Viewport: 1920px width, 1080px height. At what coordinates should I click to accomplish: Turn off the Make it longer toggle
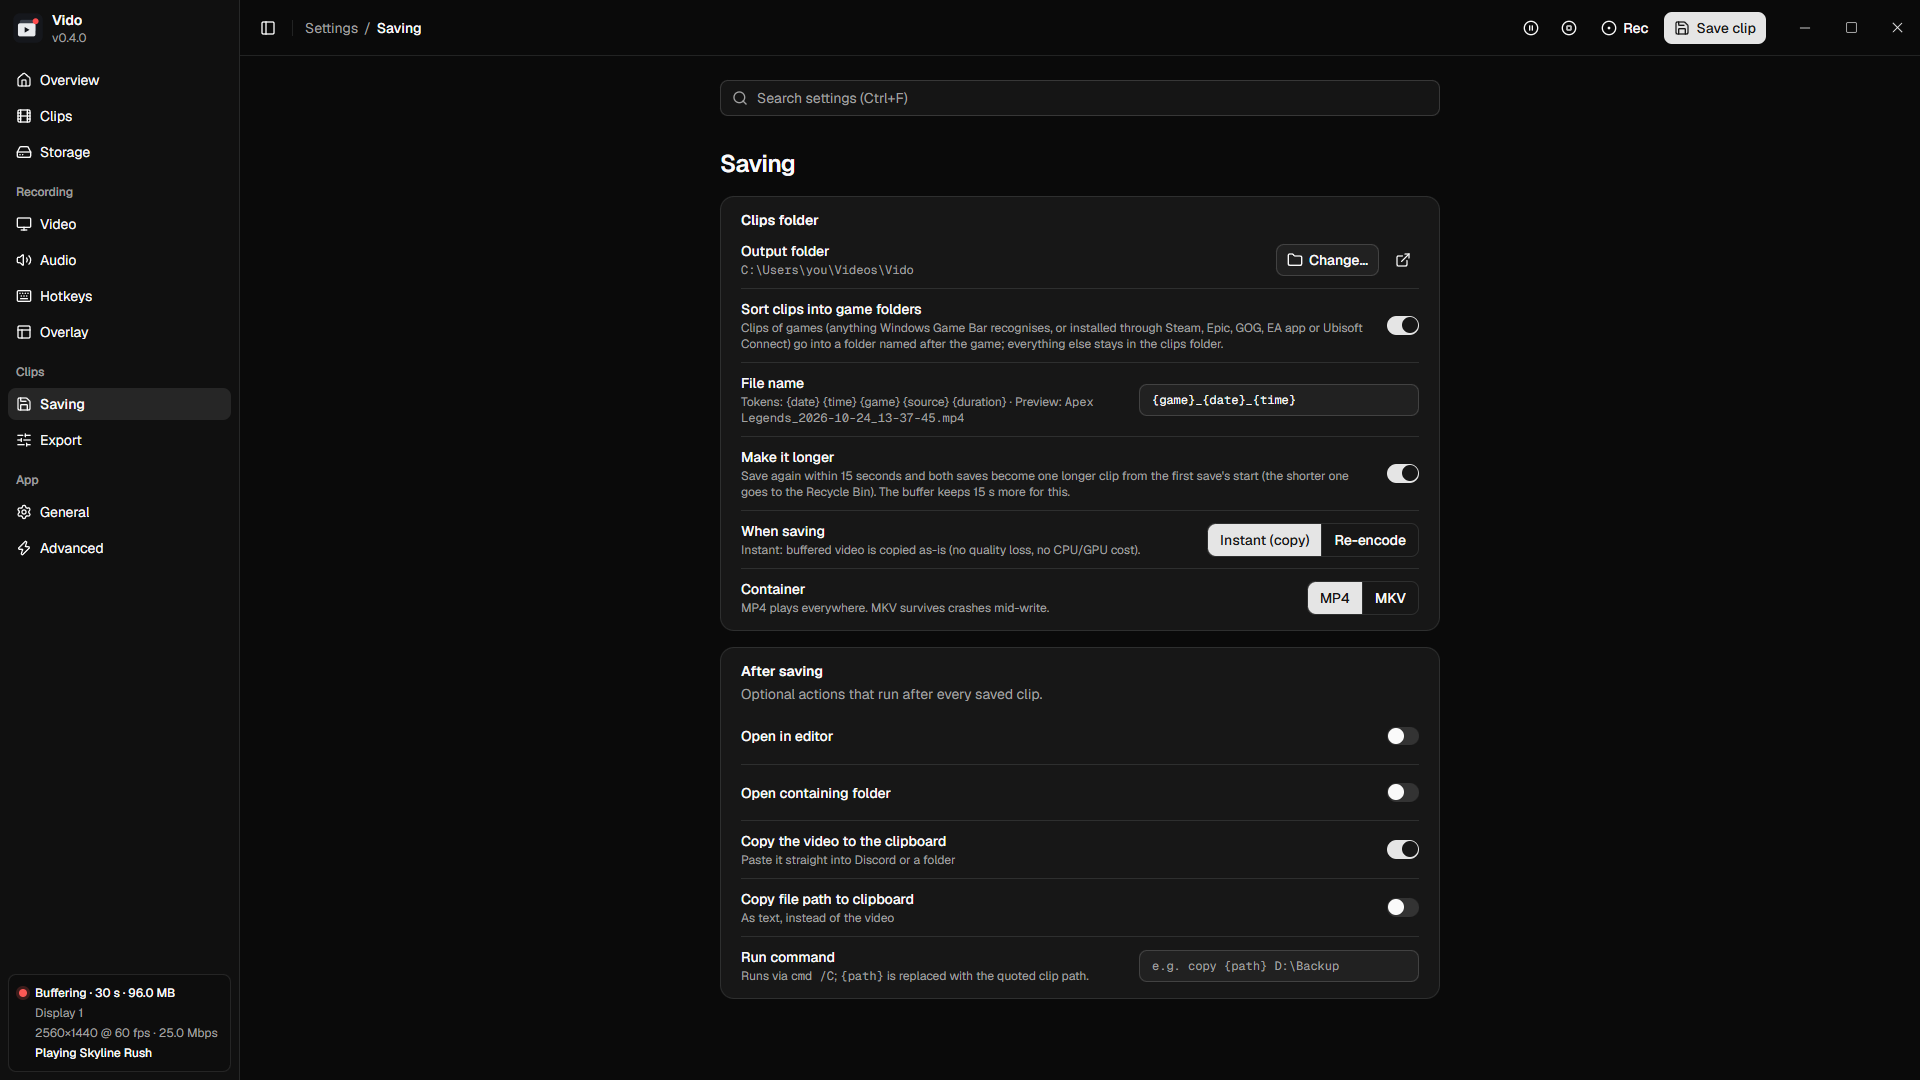click(x=1402, y=474)
